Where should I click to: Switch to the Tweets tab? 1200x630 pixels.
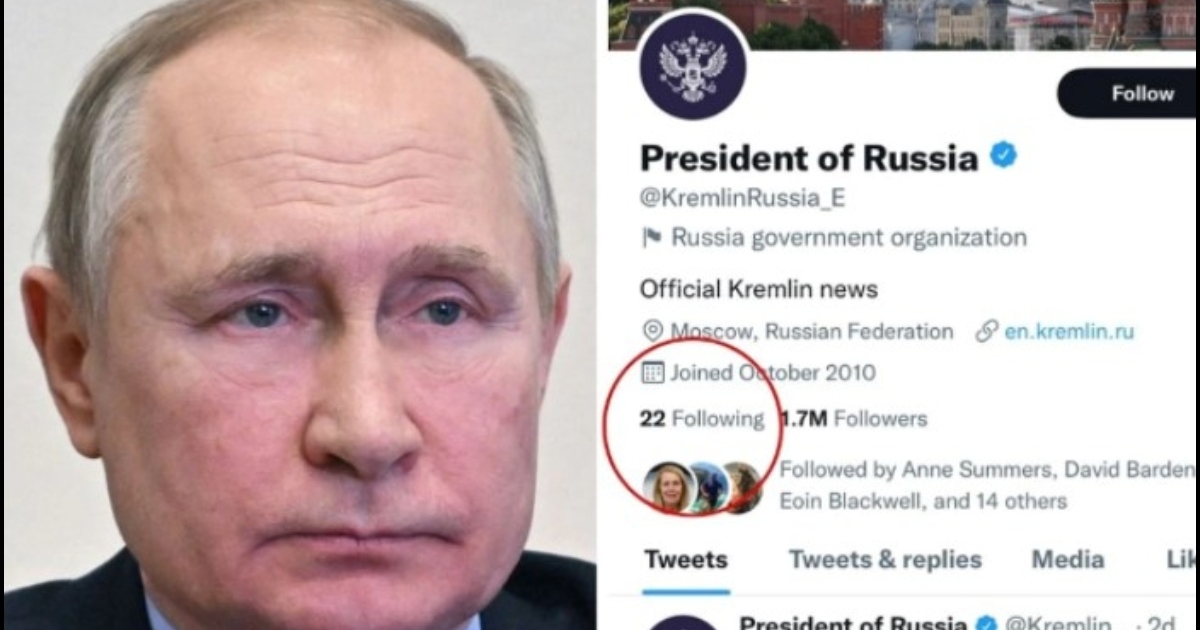[x=685, y=560]
